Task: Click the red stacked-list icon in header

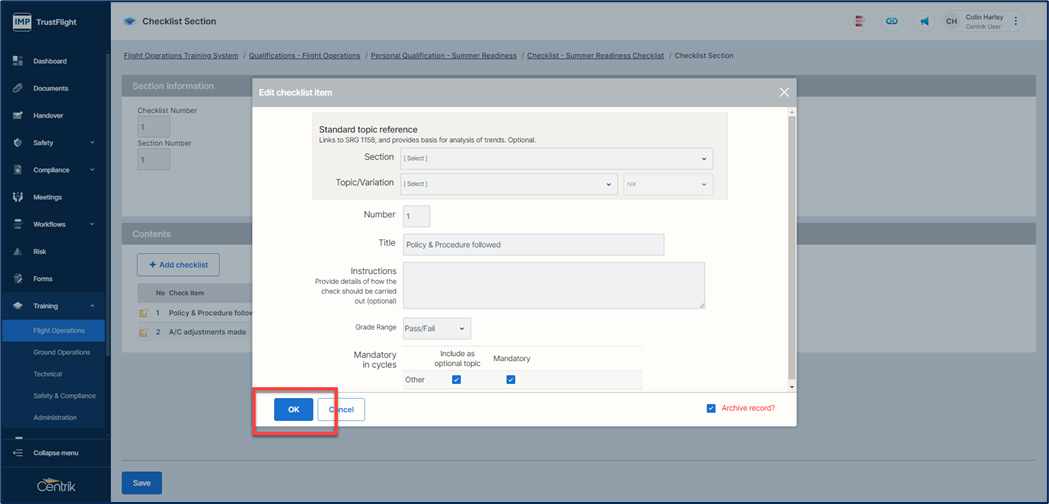Action: click(x=859, y=21)
